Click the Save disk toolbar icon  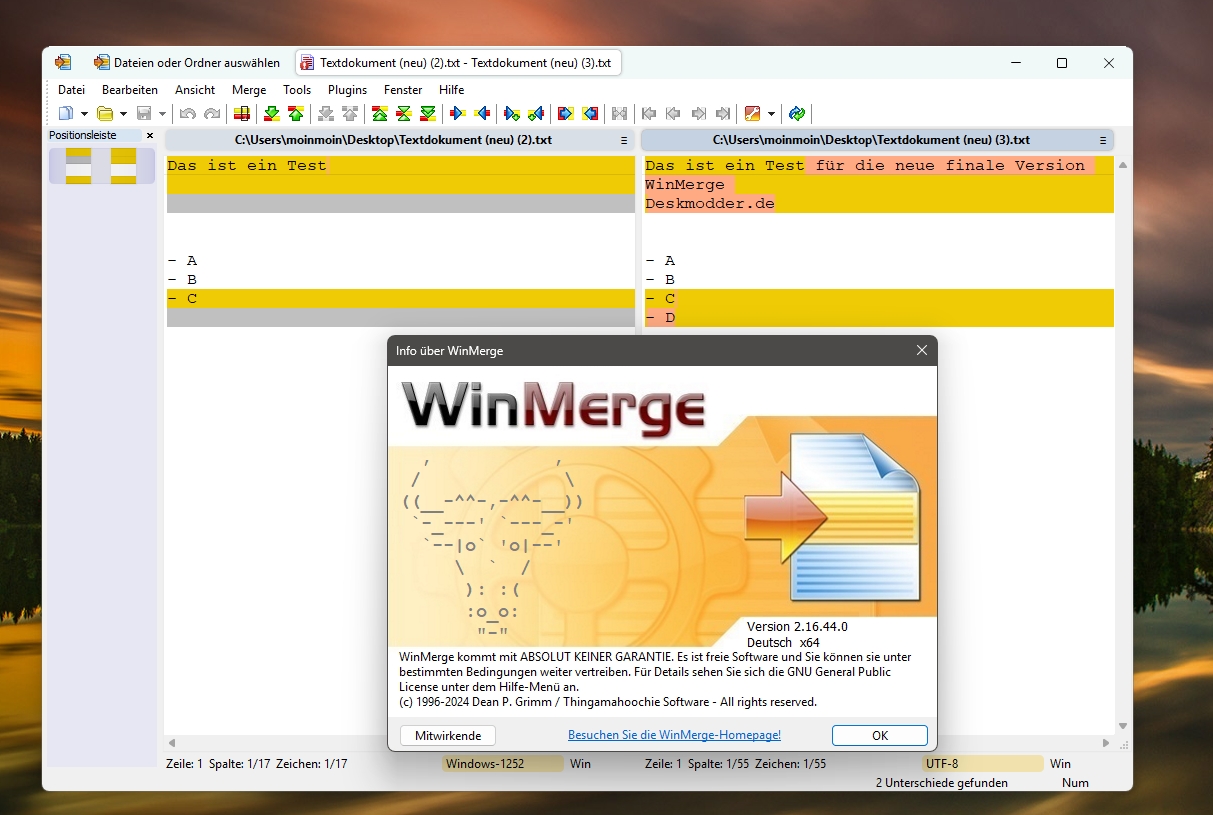[144, 114]
